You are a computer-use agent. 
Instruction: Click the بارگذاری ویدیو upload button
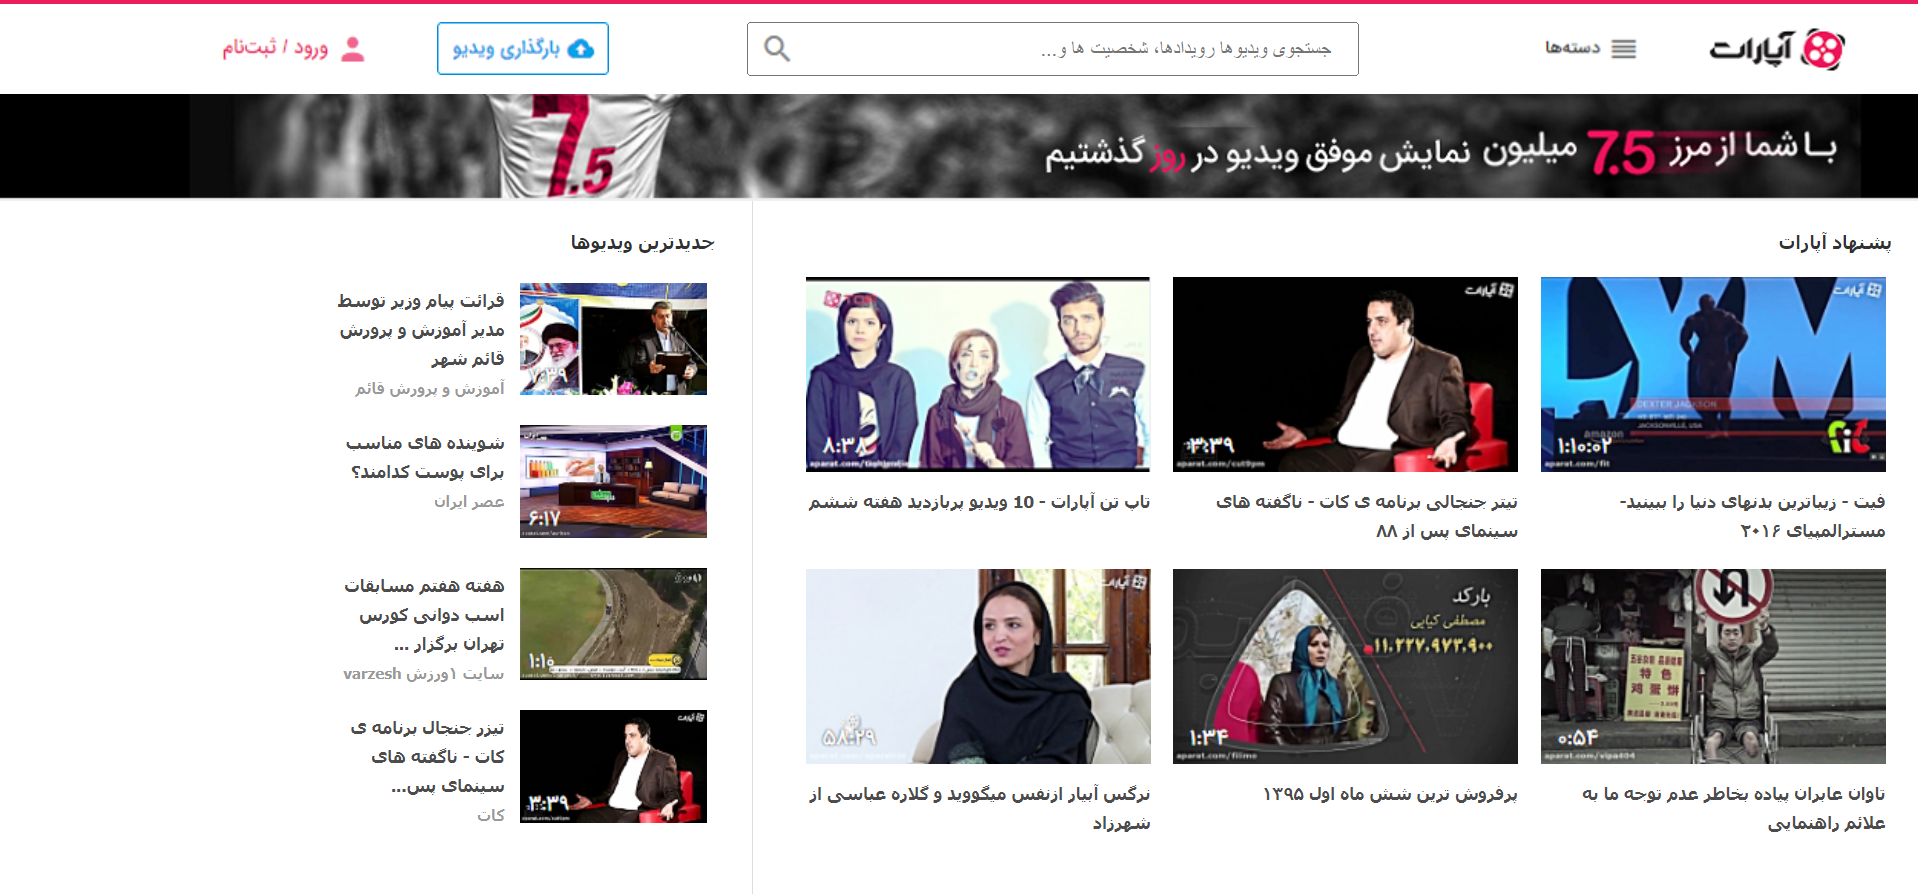coord(522,49)
